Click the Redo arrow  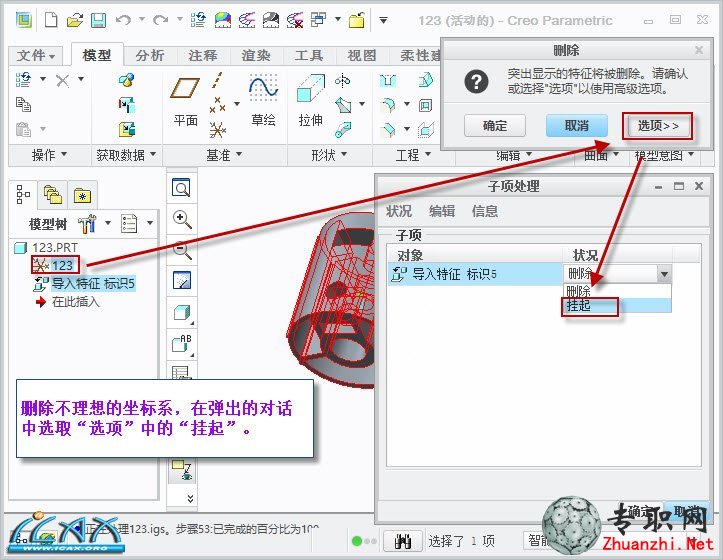click(160, 20)
